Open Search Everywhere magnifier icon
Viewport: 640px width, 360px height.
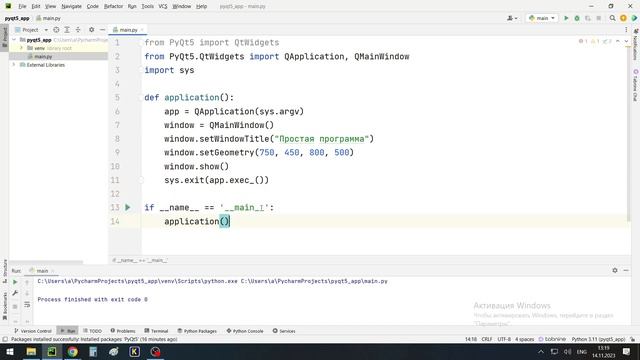(x=612, y=18)
